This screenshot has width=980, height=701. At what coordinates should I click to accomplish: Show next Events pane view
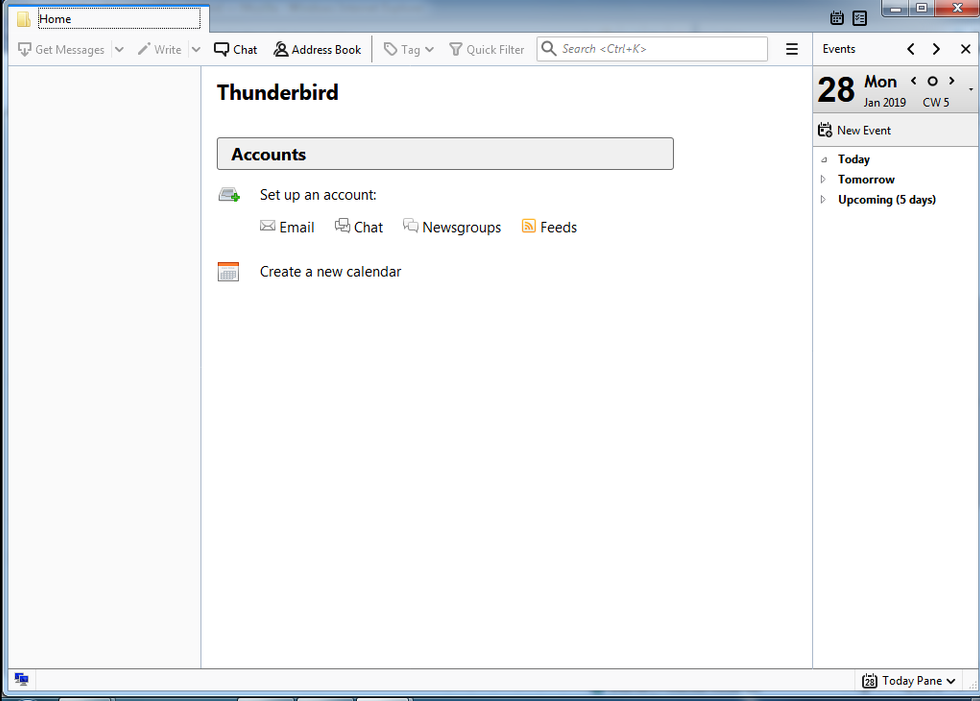click(936, 49)
